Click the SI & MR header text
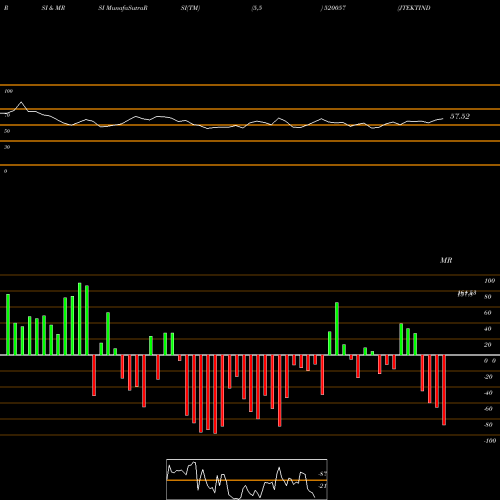500x500 pixels. tap(53, 8)
